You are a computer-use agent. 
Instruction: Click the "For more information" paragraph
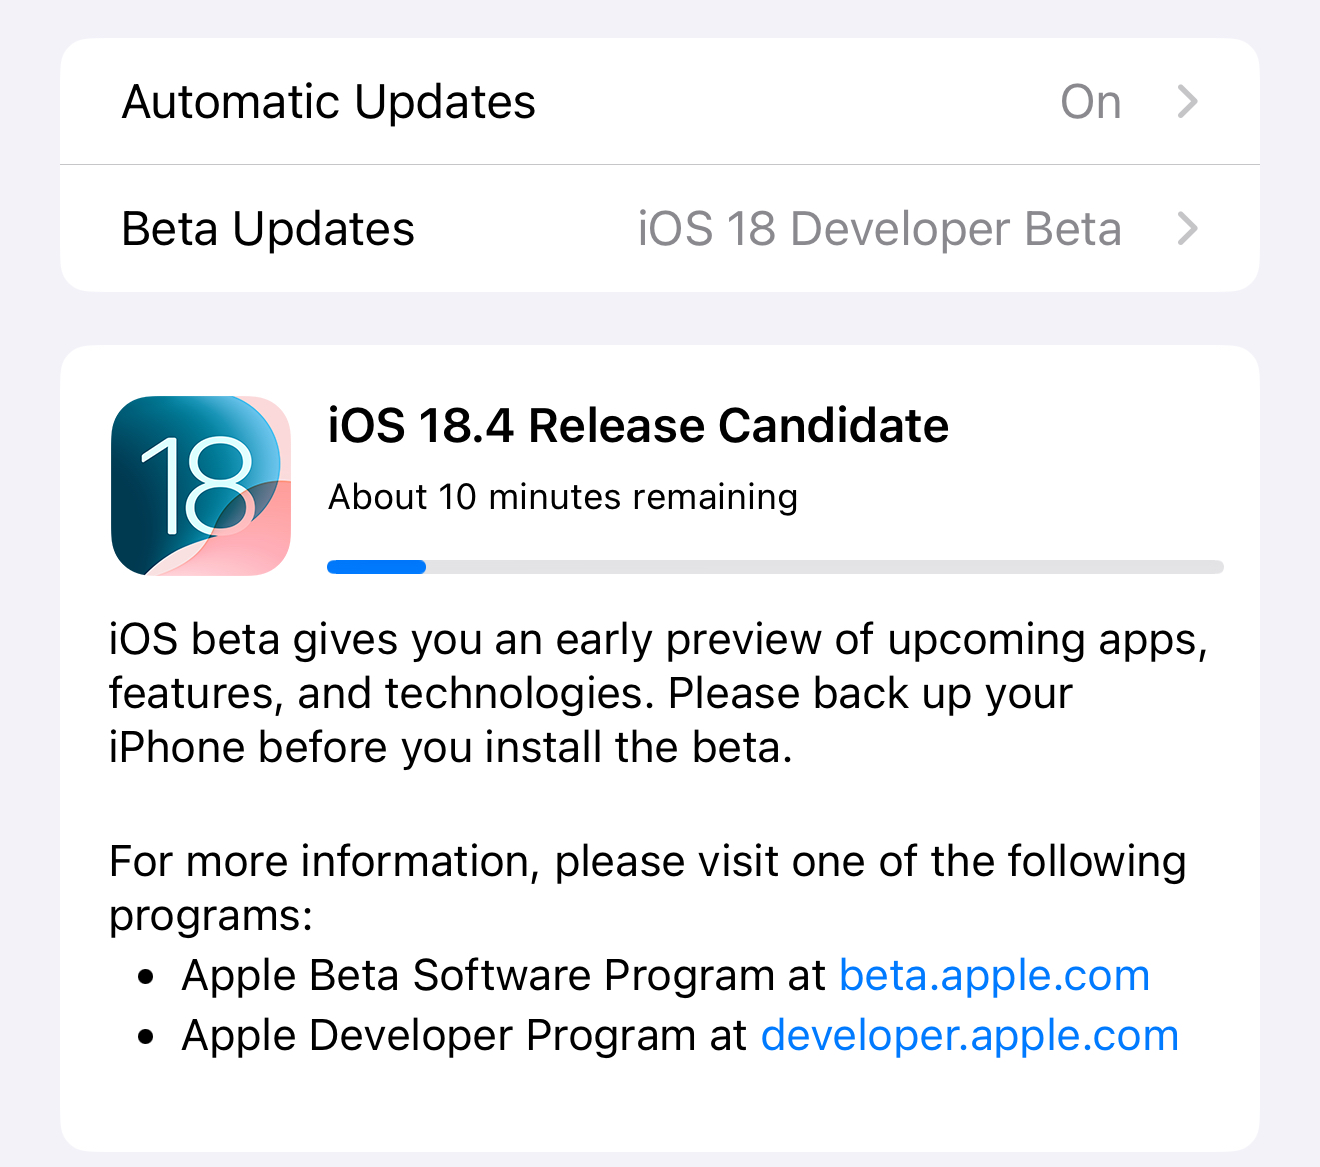click(646, 862)
